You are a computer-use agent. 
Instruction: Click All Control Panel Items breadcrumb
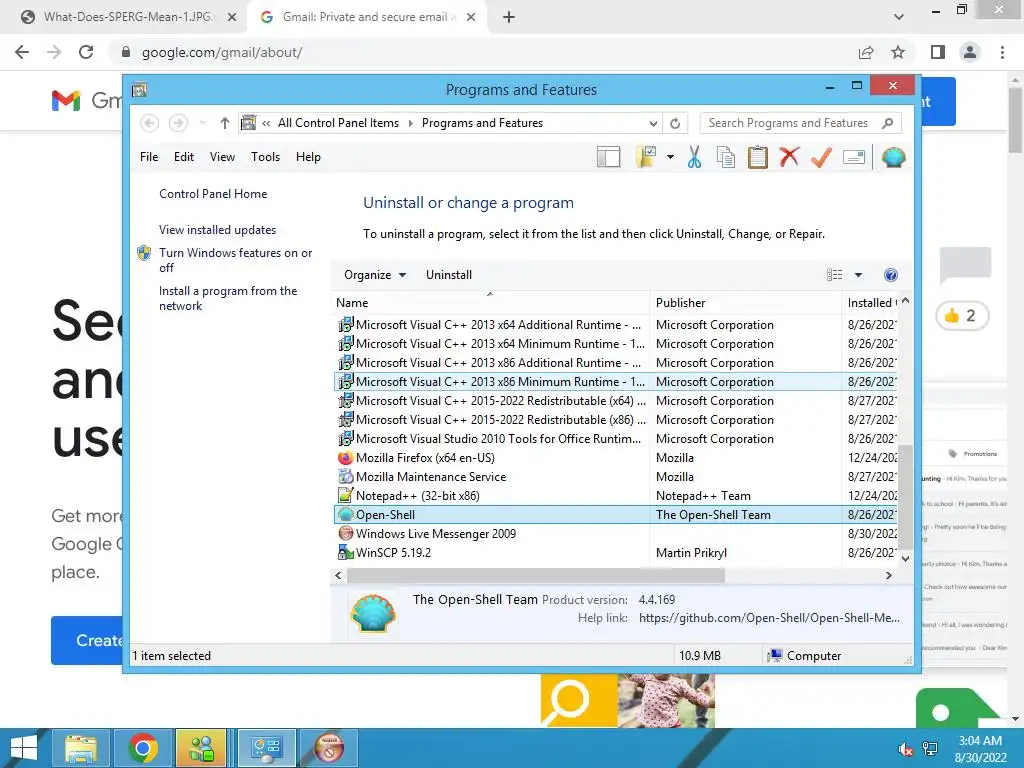click(x=338, y=123)
